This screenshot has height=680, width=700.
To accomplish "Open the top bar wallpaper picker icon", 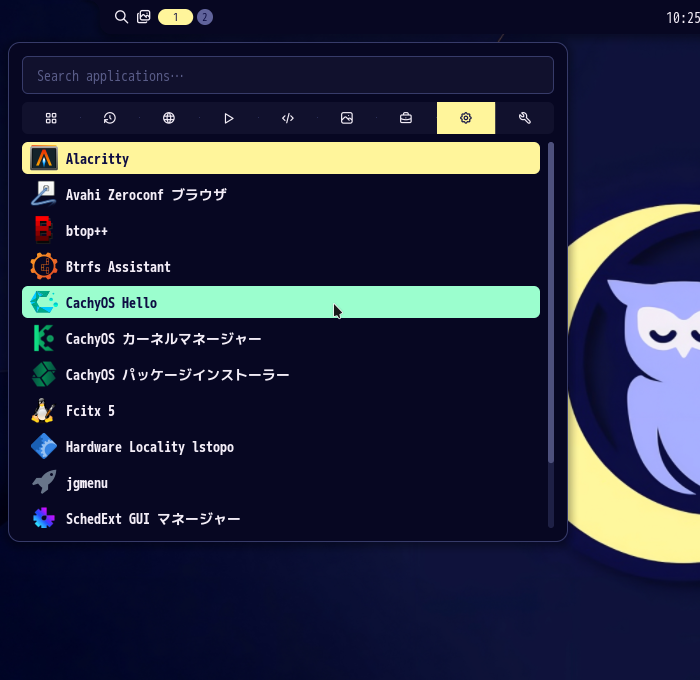I will [x=143, y=17].
